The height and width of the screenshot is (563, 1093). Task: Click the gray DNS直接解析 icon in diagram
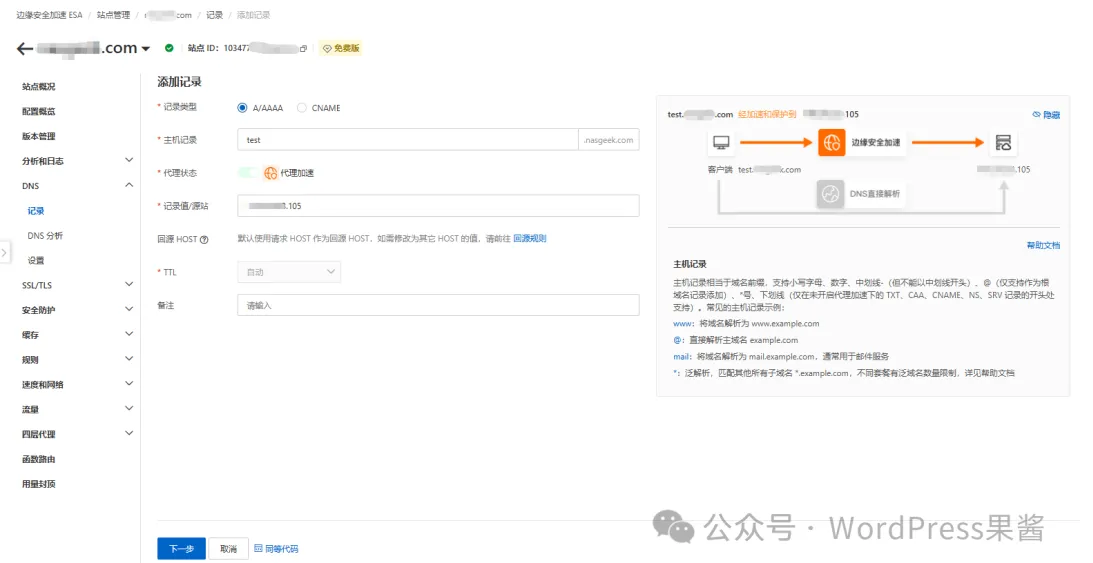830,194
